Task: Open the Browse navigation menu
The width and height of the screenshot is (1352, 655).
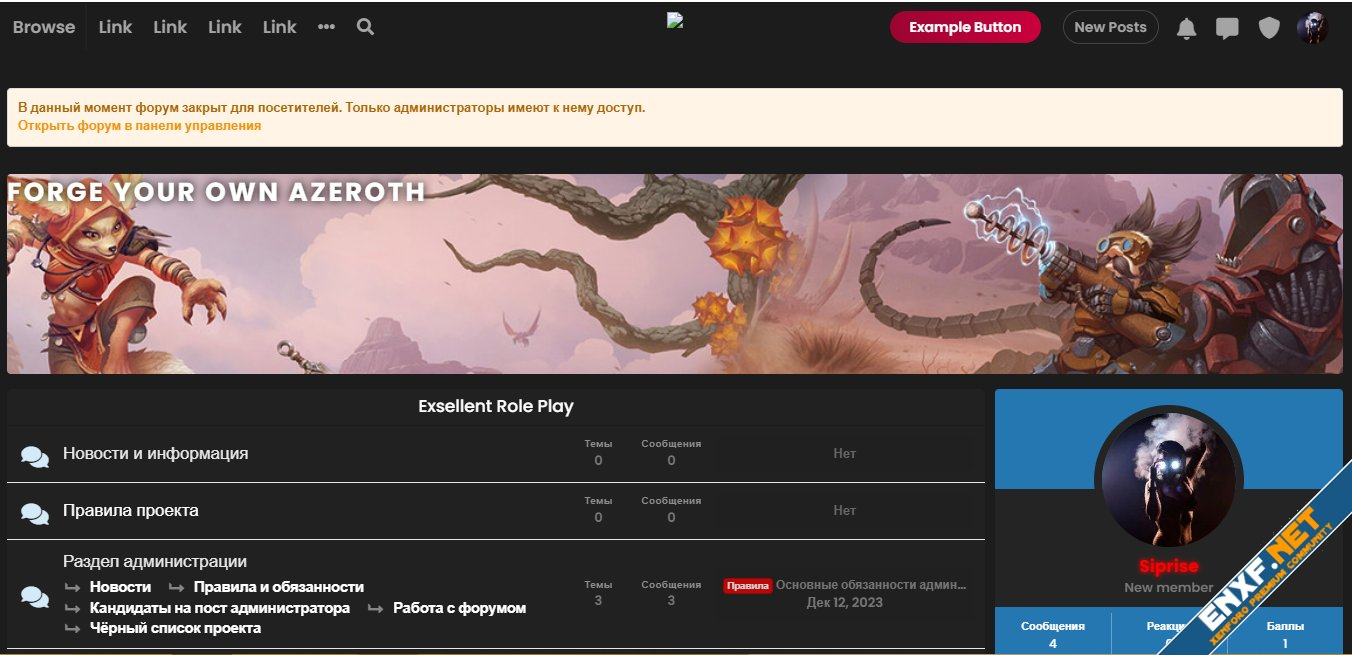Action: click(x=44, y=27)
